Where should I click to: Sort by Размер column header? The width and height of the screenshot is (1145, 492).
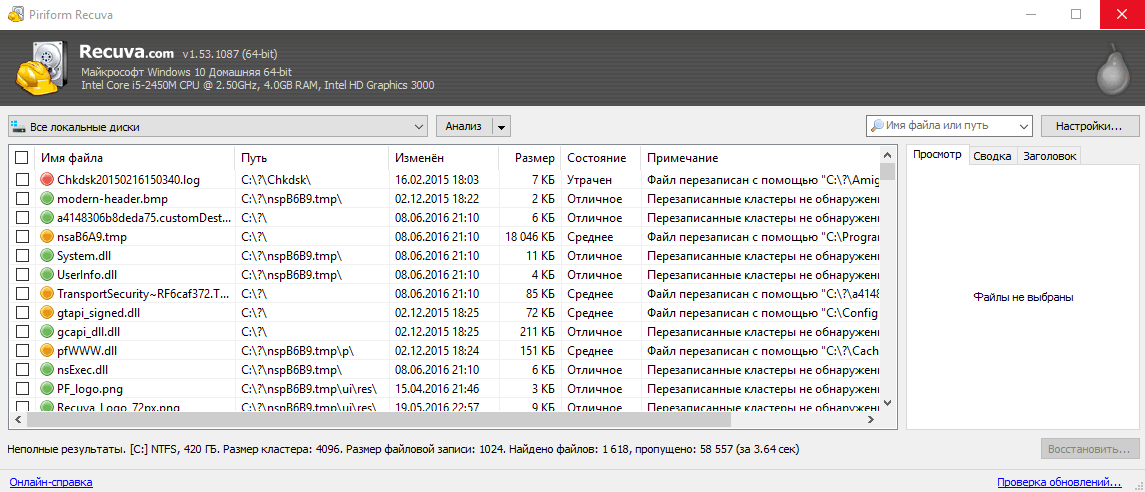tap(530, 158)
